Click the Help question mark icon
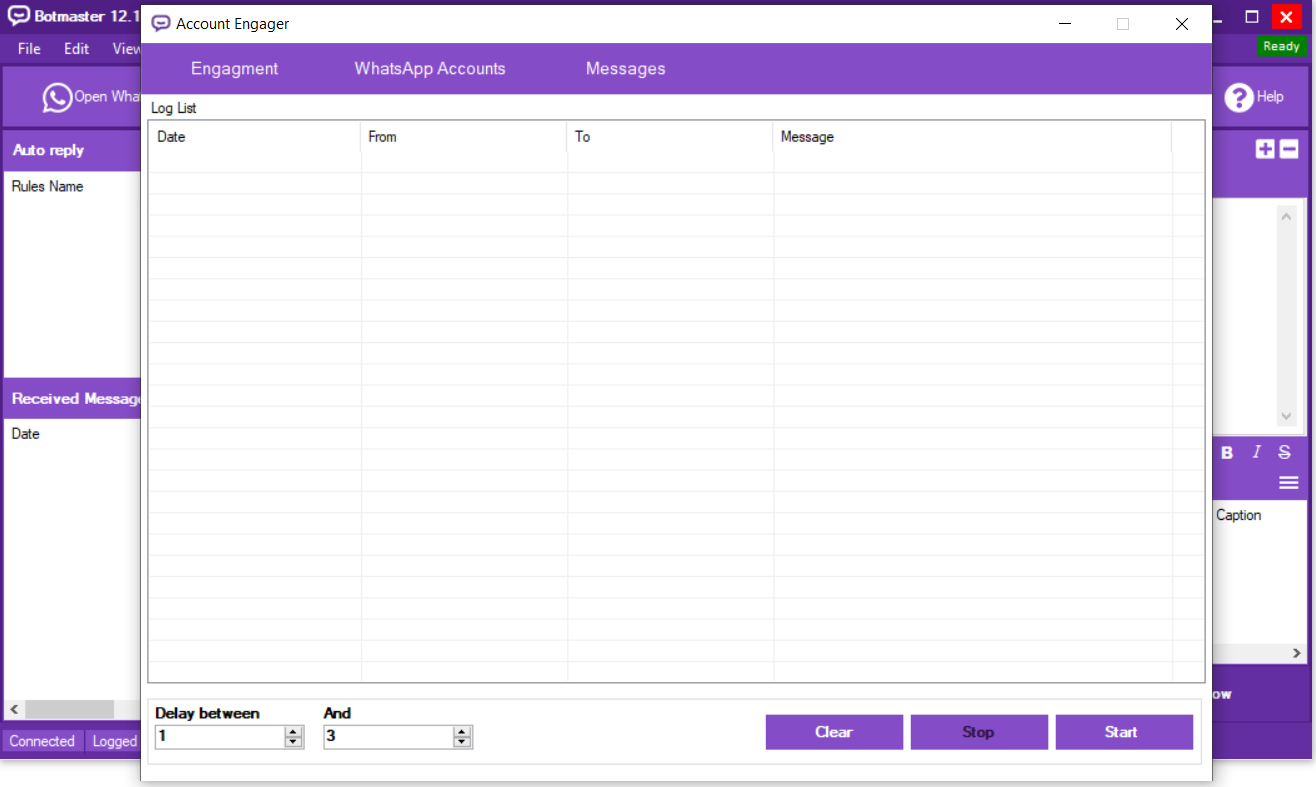This screenshot has height=787, width=1316. (x=1239, y=97)
